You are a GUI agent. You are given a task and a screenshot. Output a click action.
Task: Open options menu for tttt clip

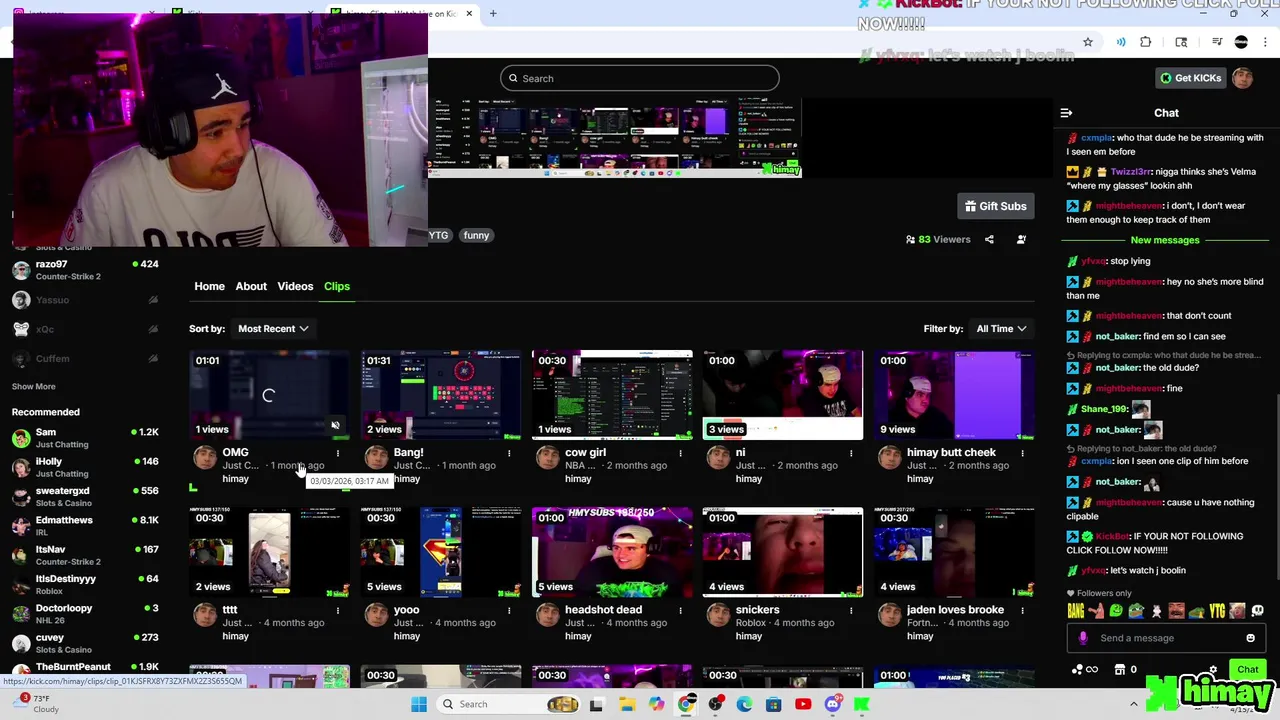338,610
